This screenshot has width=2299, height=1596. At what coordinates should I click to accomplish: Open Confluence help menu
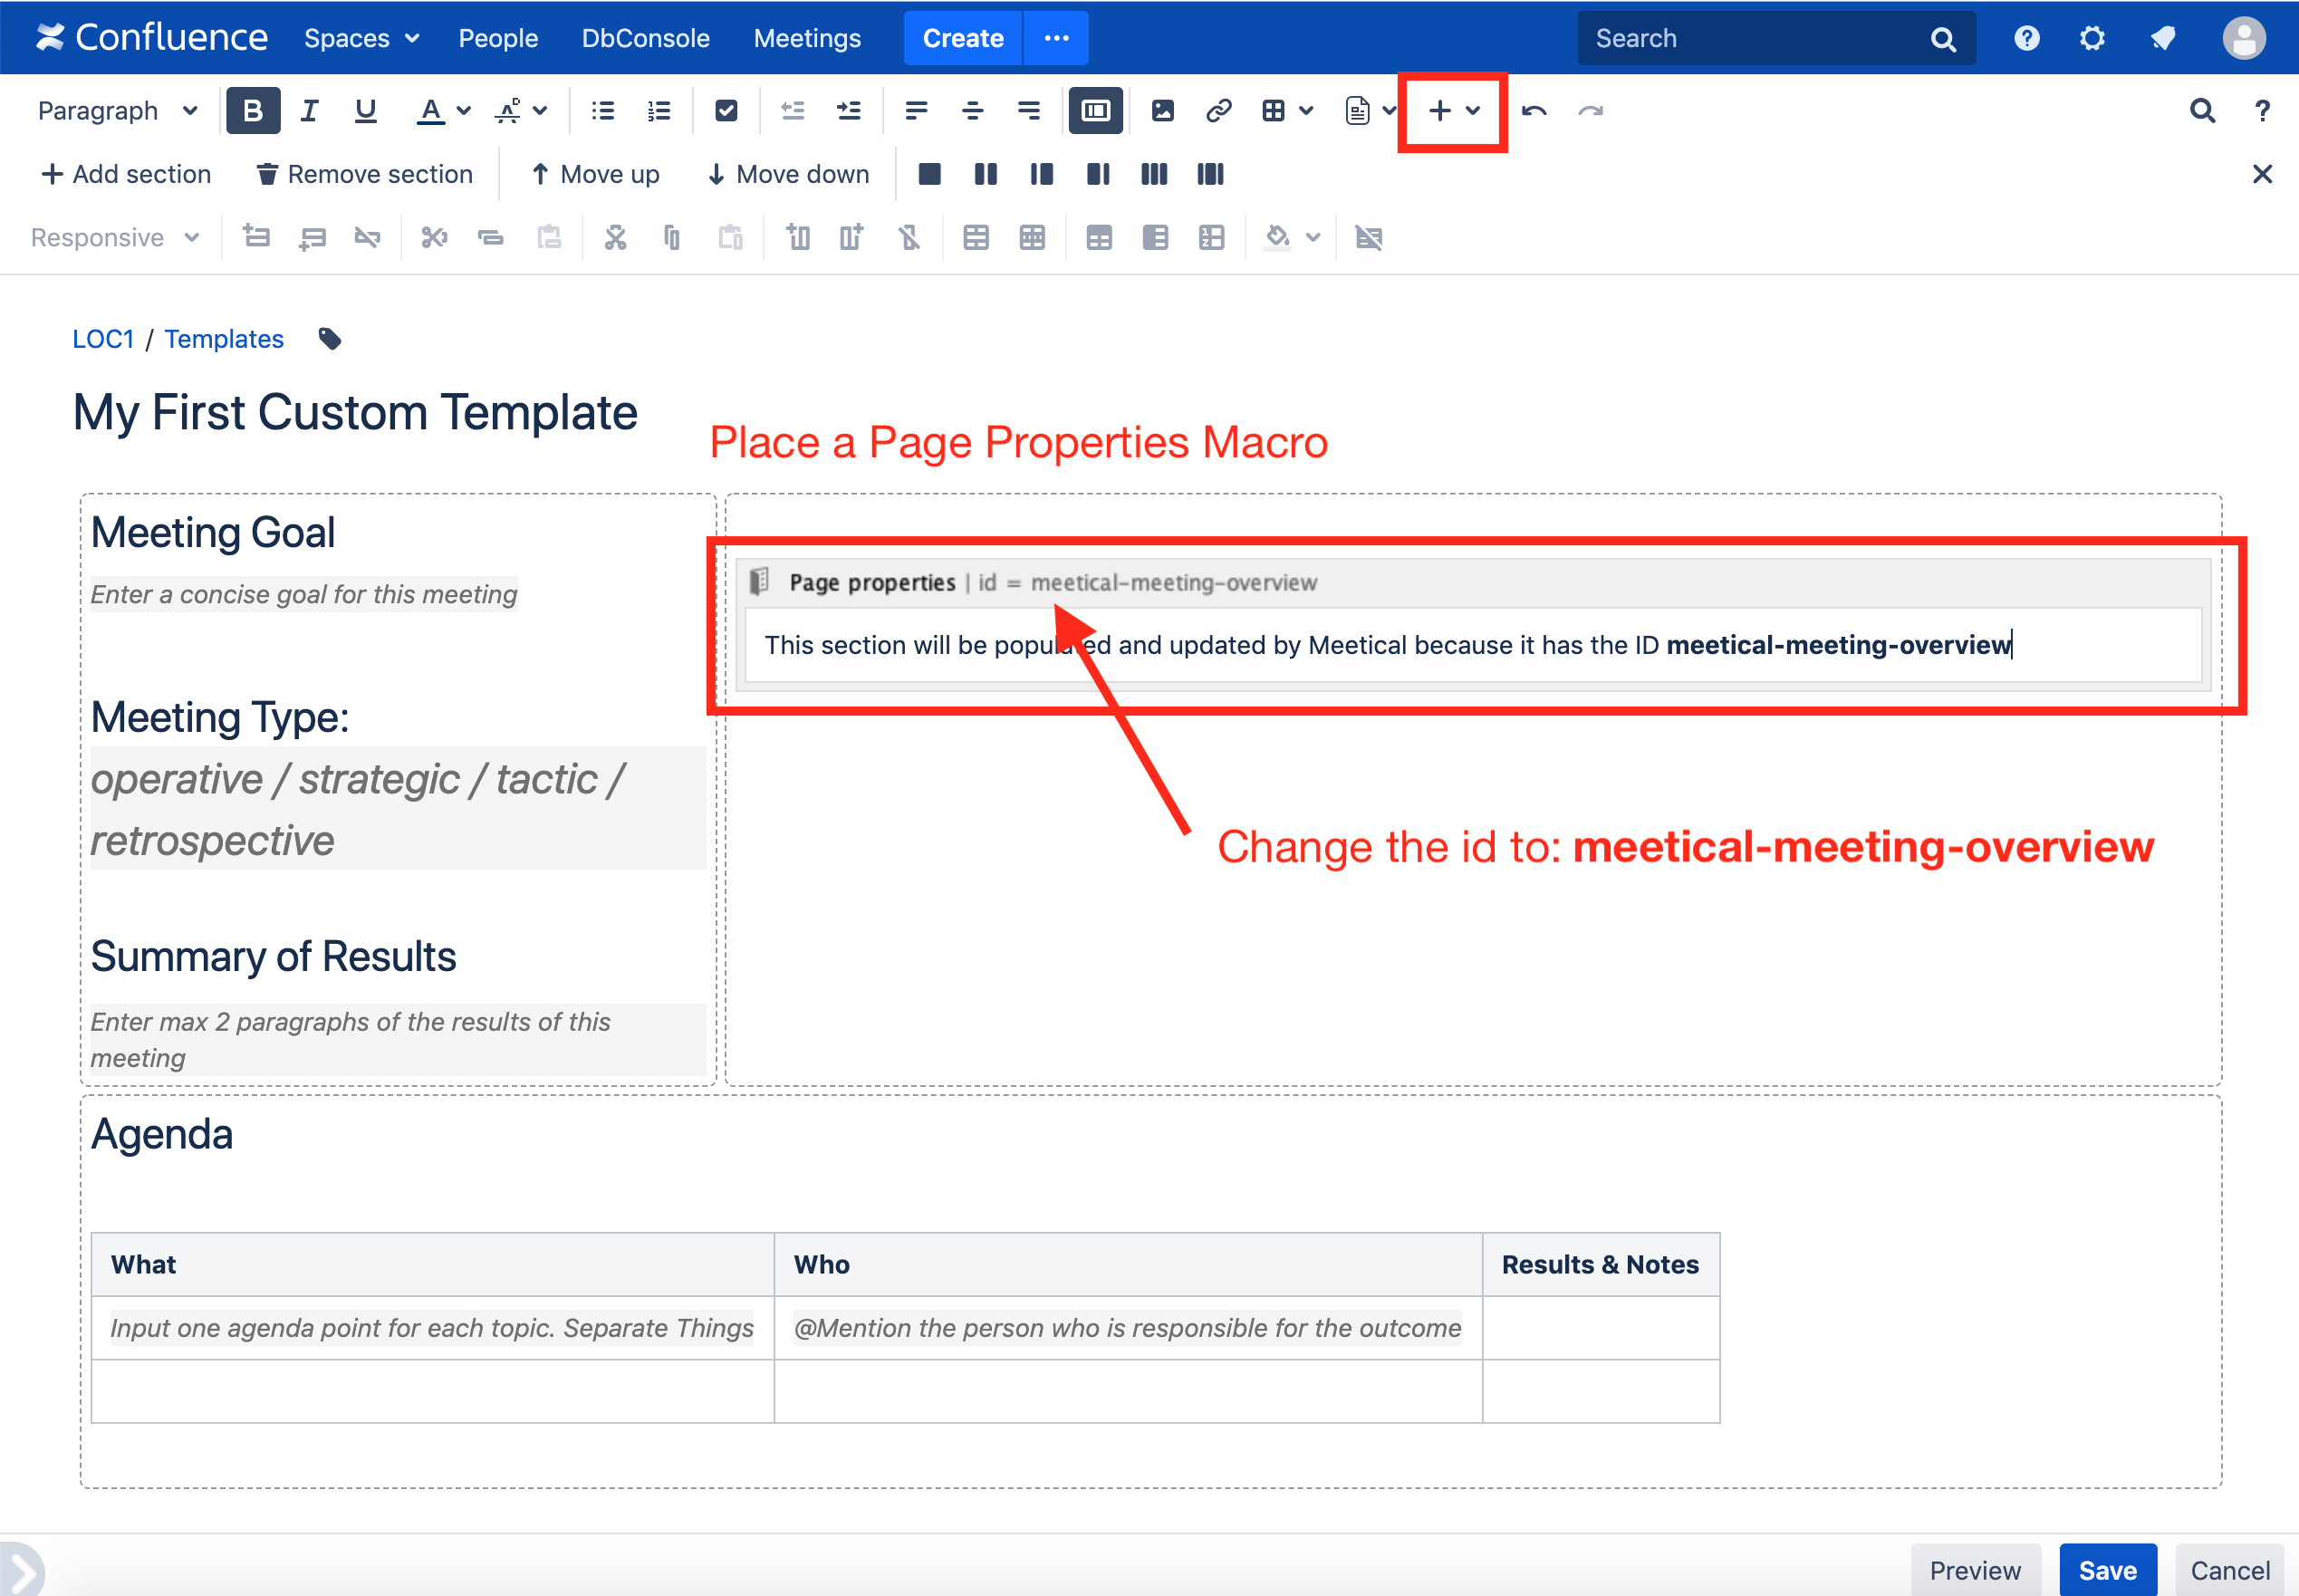pyautogui.click(x=2026, y=38)
